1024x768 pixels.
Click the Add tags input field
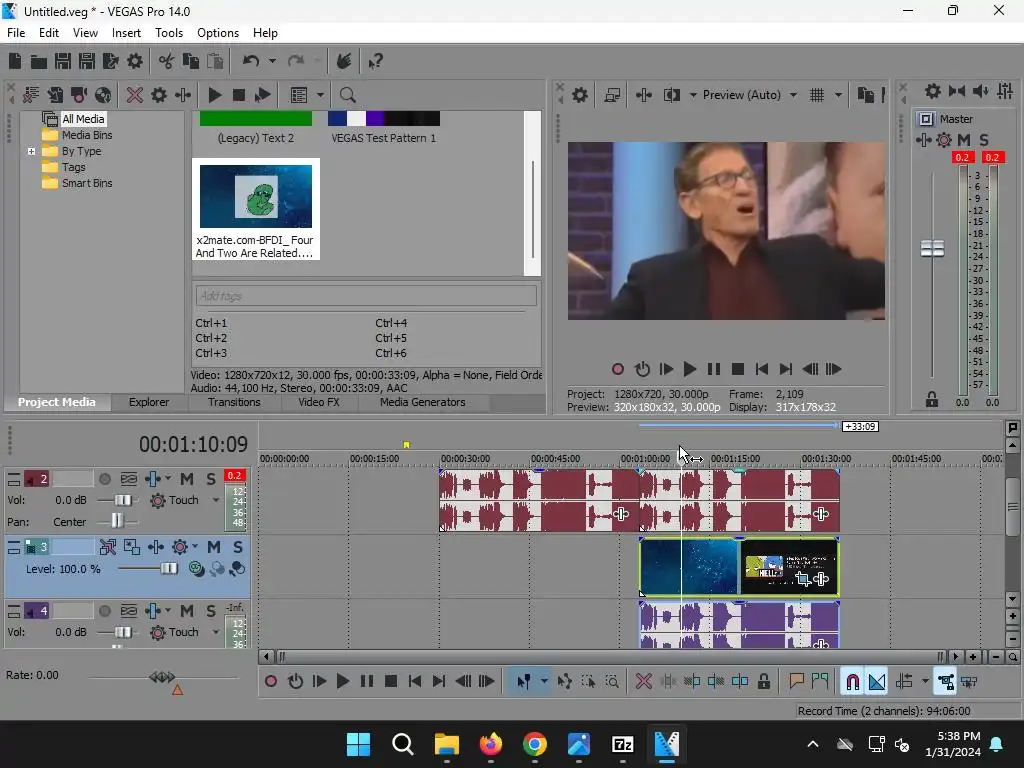tap(366, 296)
